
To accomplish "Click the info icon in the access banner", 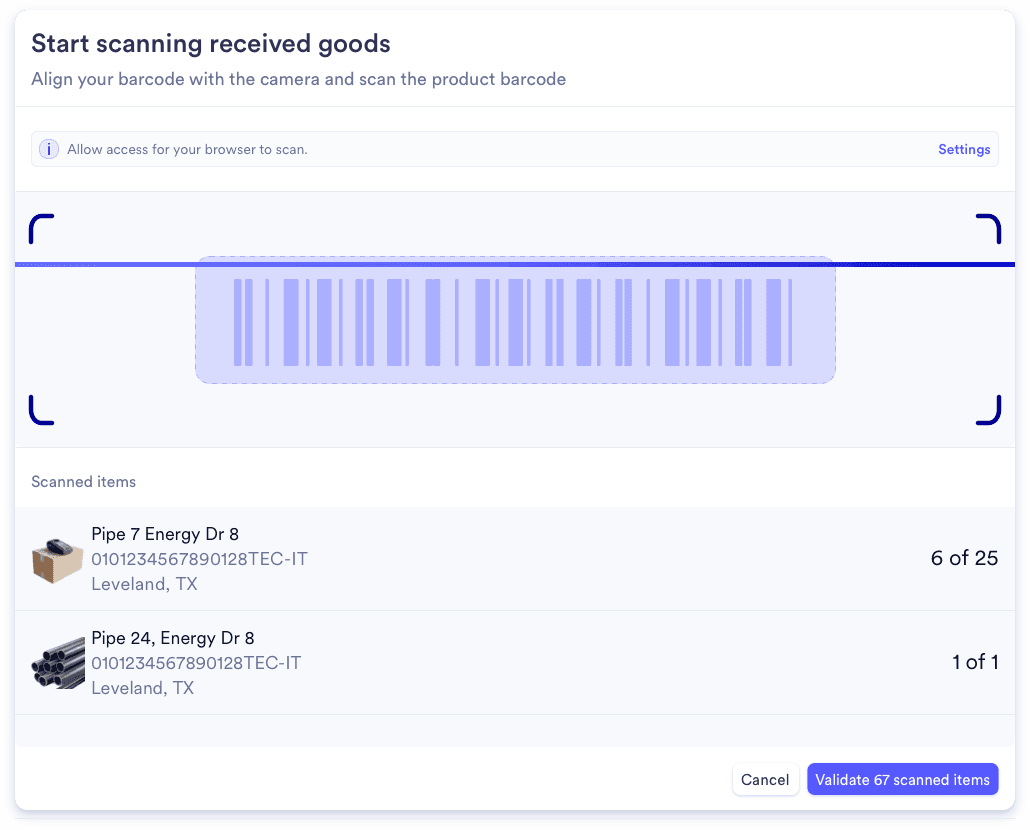I will coord(49,149).
